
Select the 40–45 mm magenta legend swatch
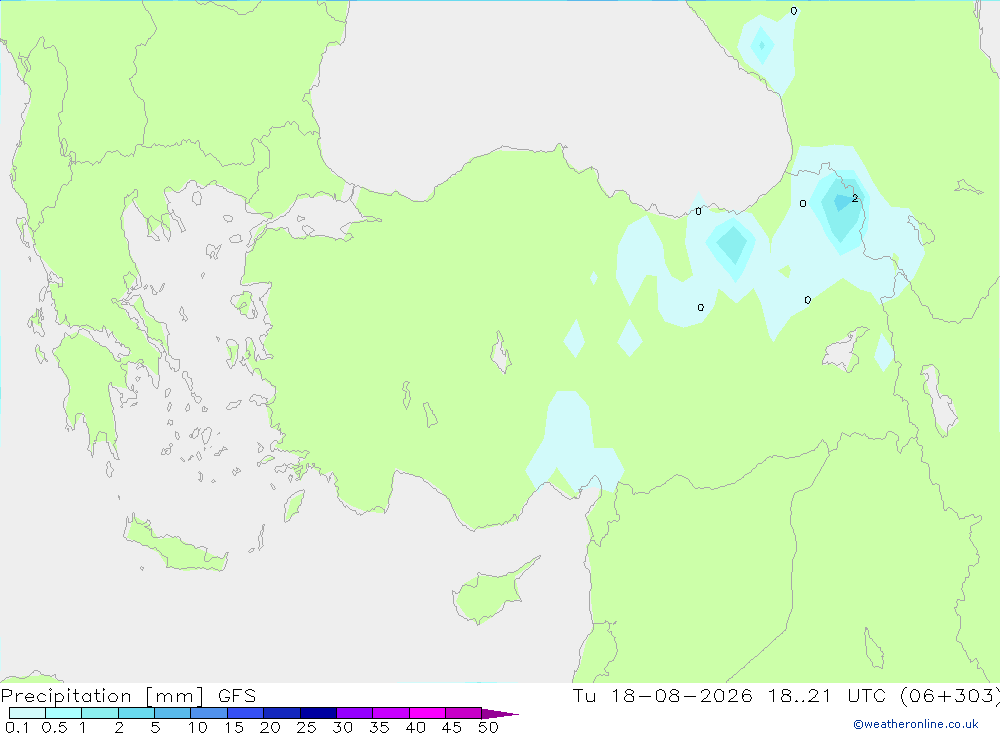[x=427, y=713]
